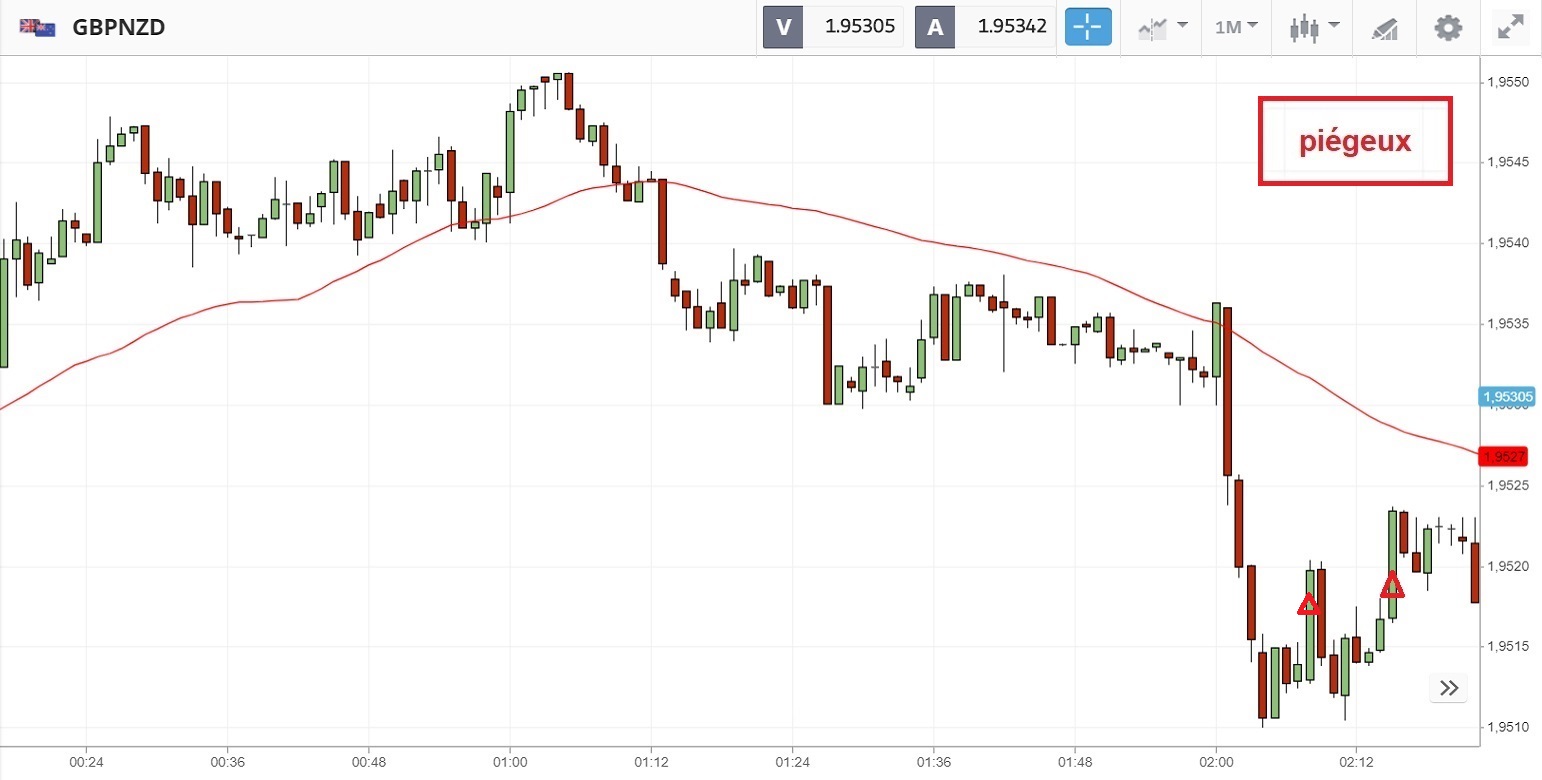Image resolution: width=1542 pixels, height=780 pixels.
Task: Open chart settings gear icon
Action: 1448,27
